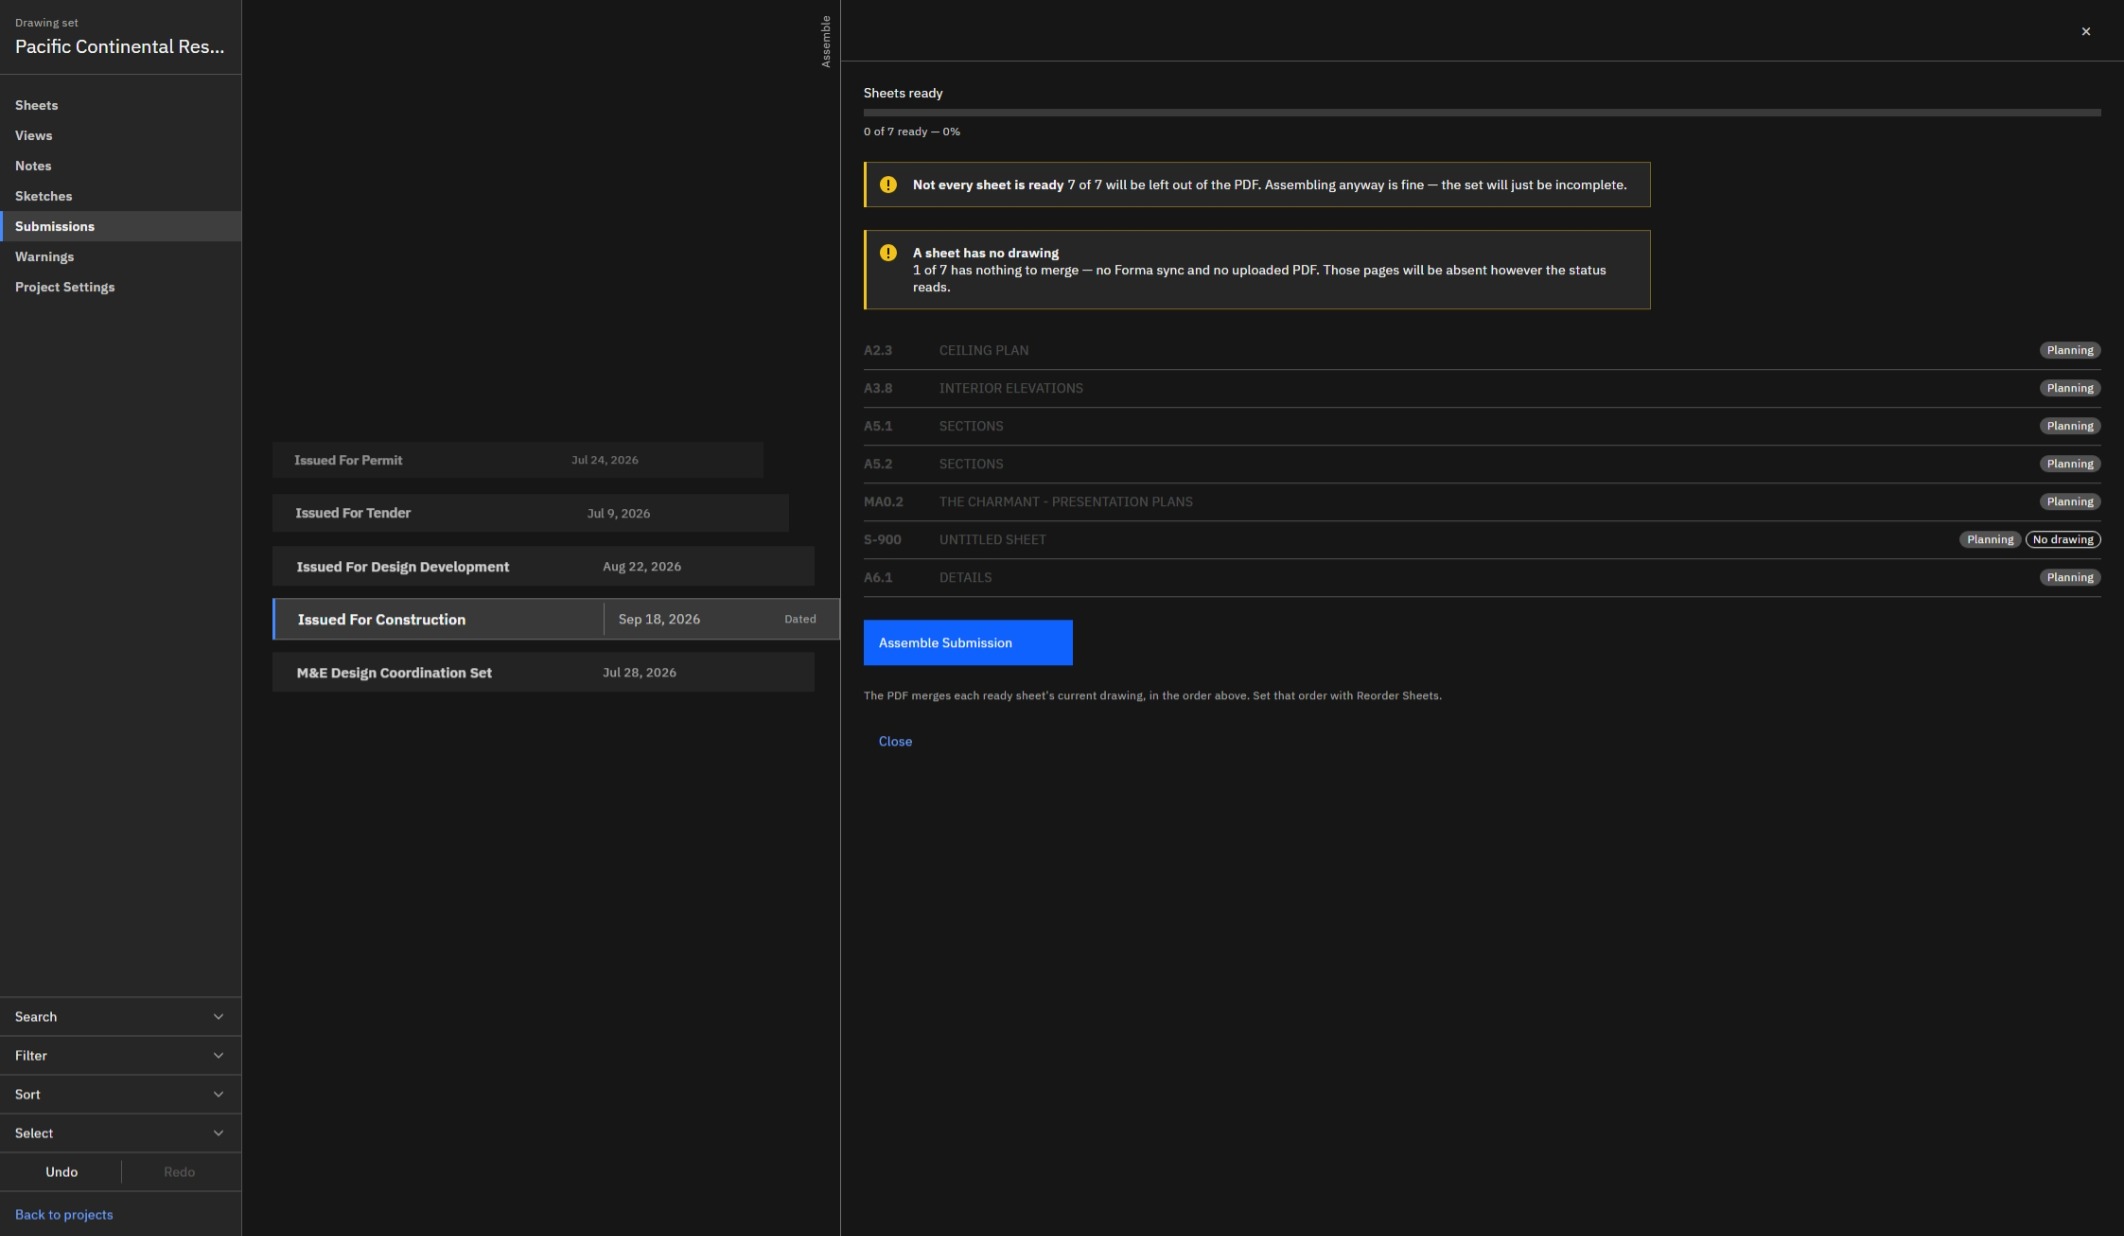The width and height of the screenshot is (2124, 1236).
Task: Expand the Select section chevron
Action: [x=218, y=1134]
